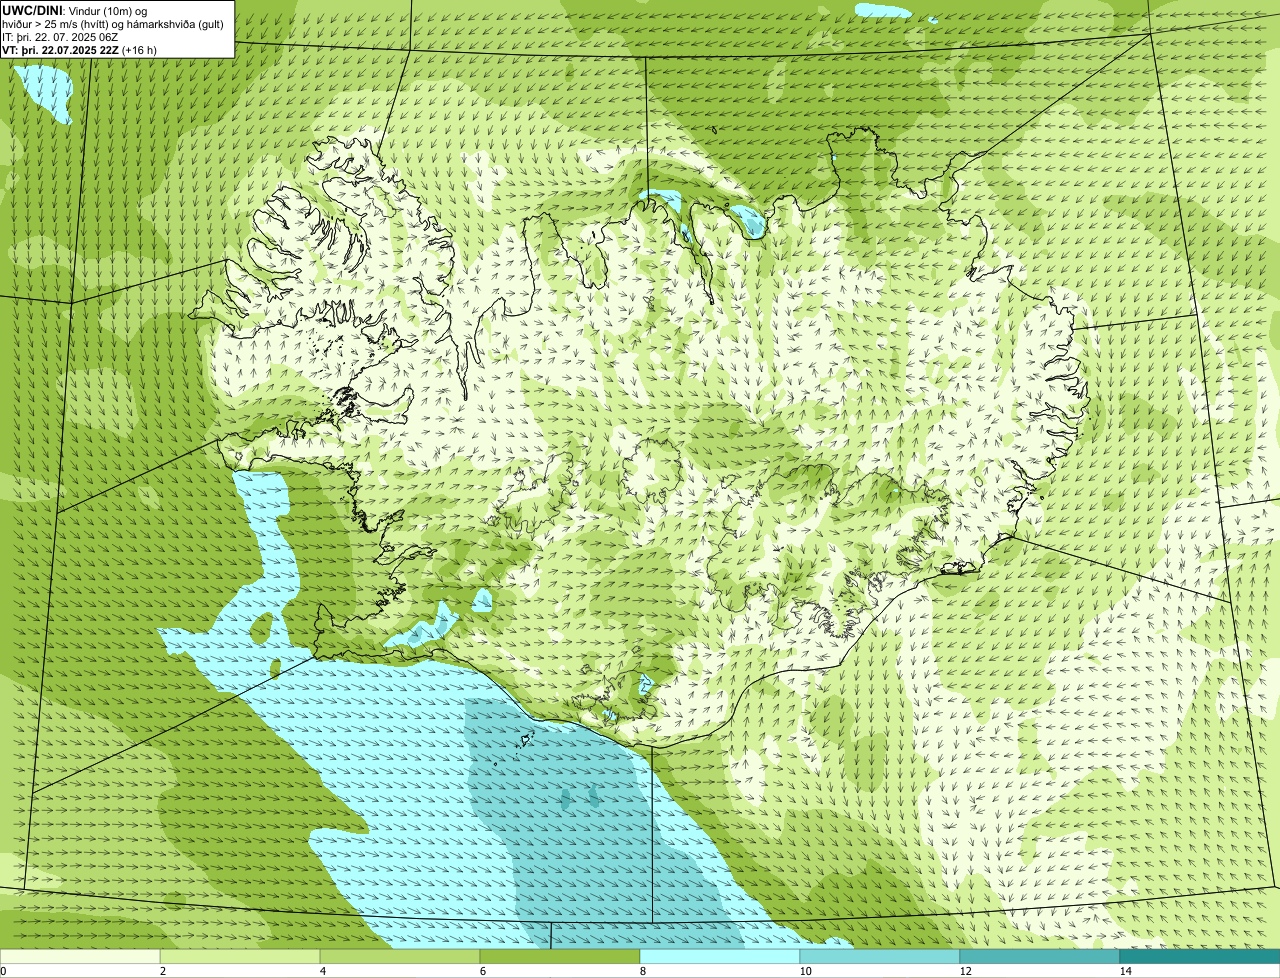Screen dimensions: 1280x978
Task: Click the legend value '6'
Action: click(x=482, y=971)
